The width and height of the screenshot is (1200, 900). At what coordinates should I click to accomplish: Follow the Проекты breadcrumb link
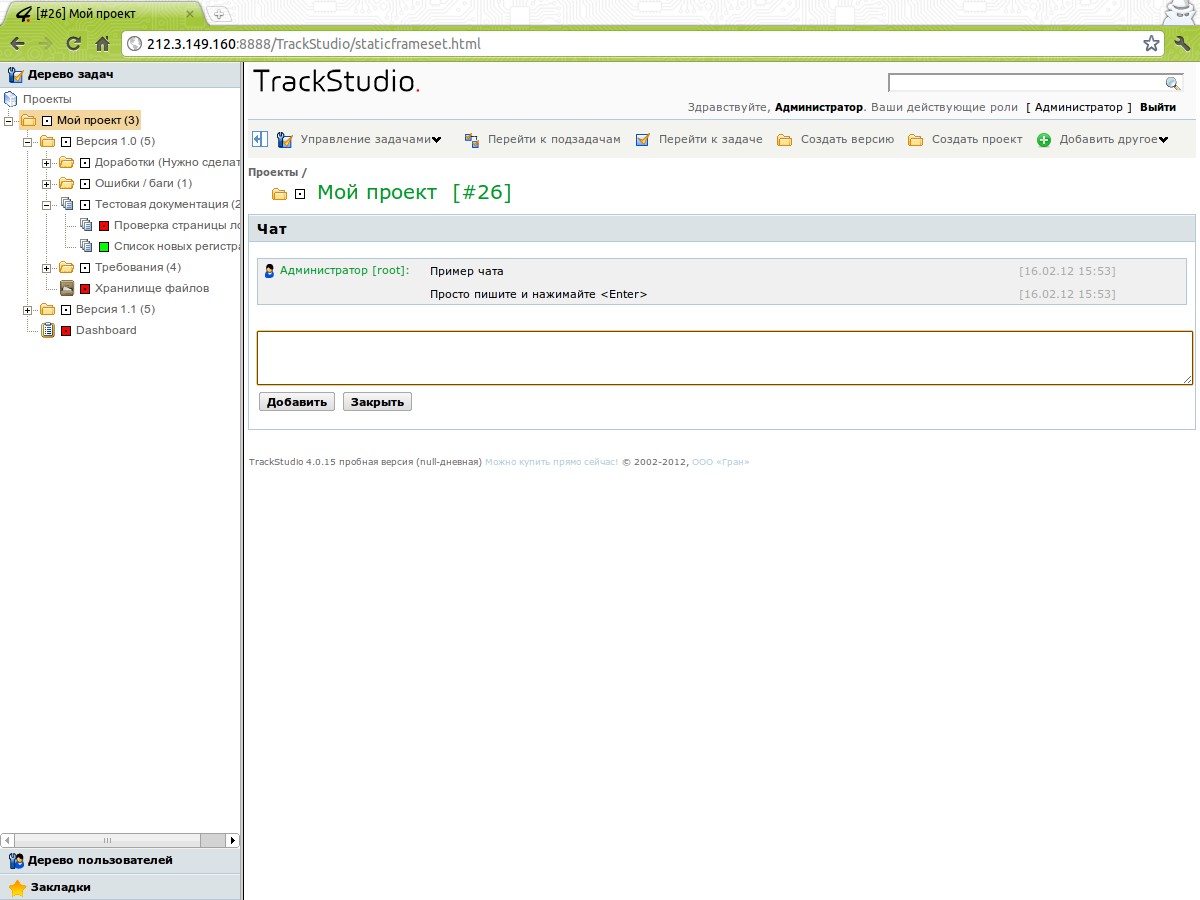(273, 173)
